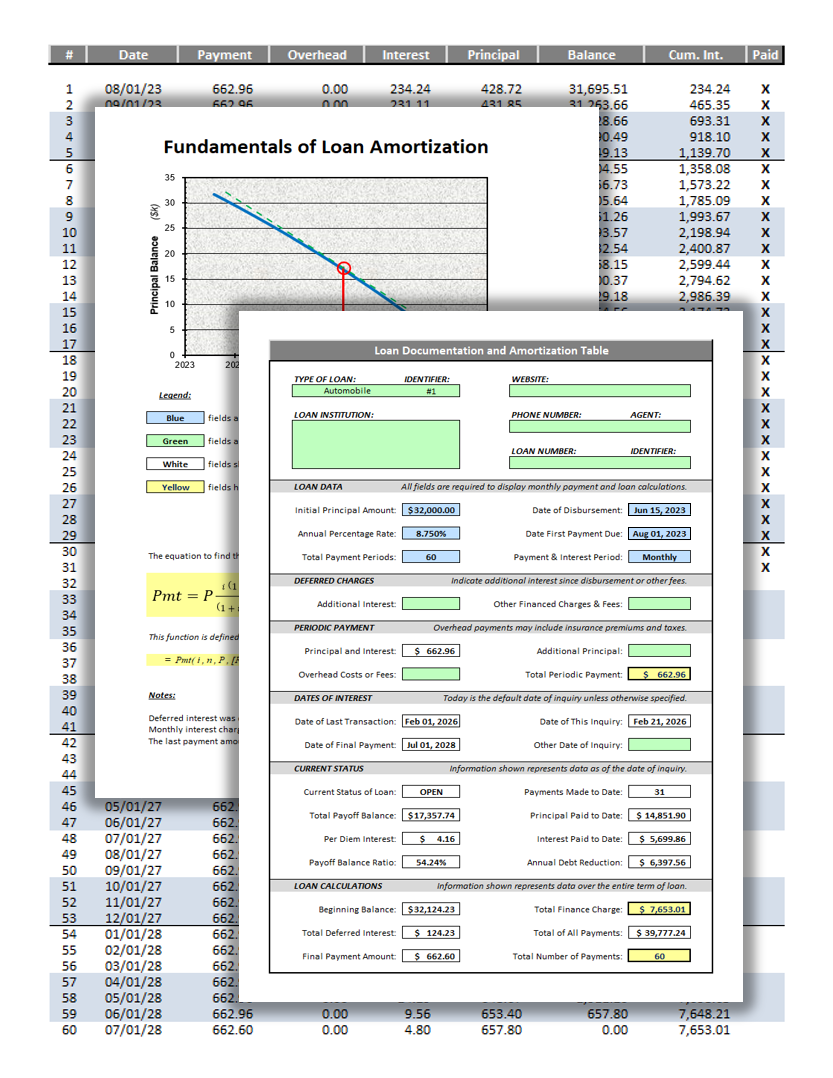The width and height of the screenshot is (833, 1078).
Task: Toggle the Paid mark on payment row 31
Action: coord(766,568)
